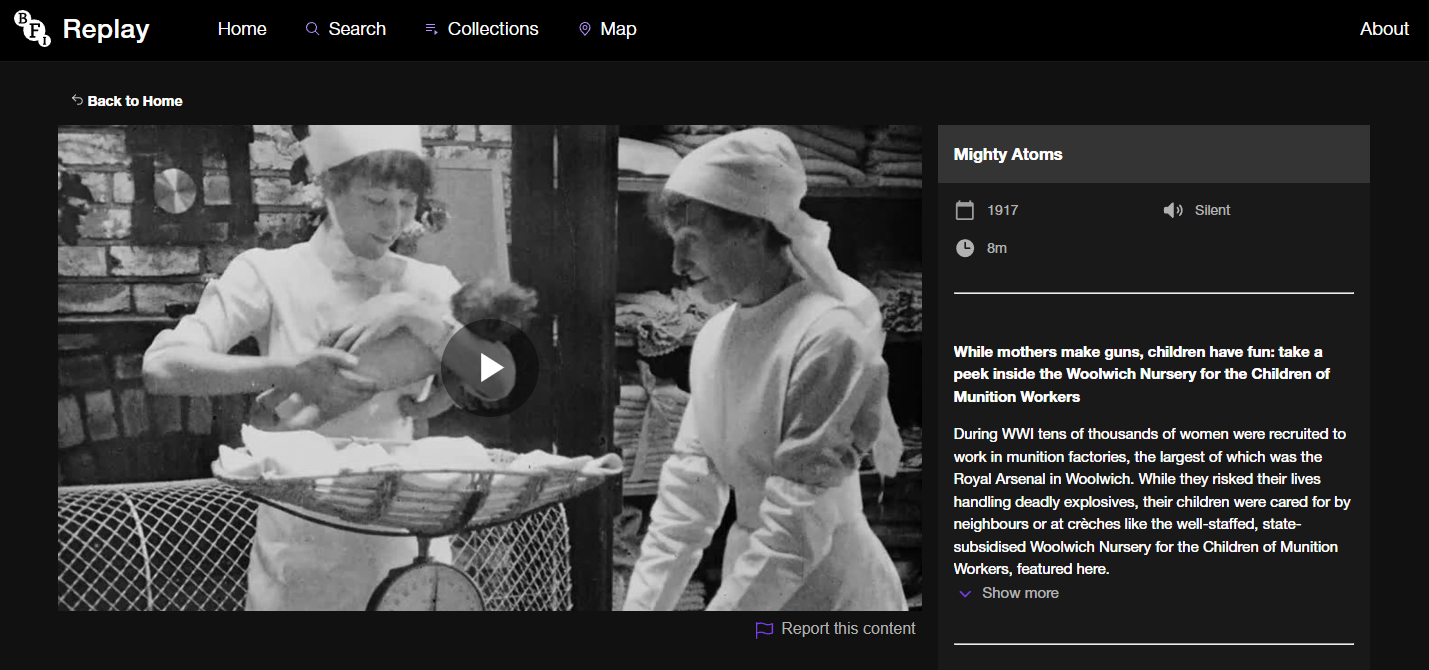Click the magnifier icon beside Search
The width and height of the screenshot is (1429, 670).
[x=313, y=29]
